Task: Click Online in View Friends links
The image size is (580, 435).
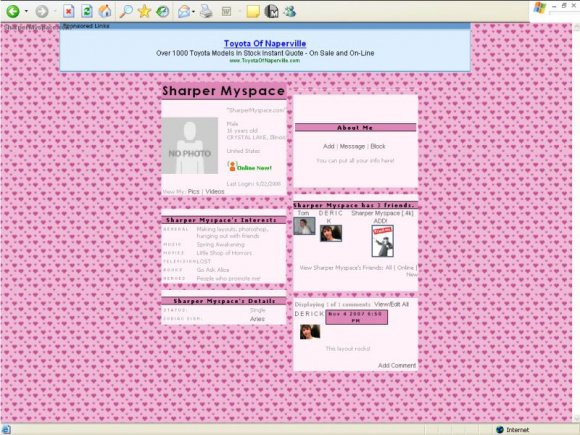Action: pyautogui.click(x=405, y=267)
